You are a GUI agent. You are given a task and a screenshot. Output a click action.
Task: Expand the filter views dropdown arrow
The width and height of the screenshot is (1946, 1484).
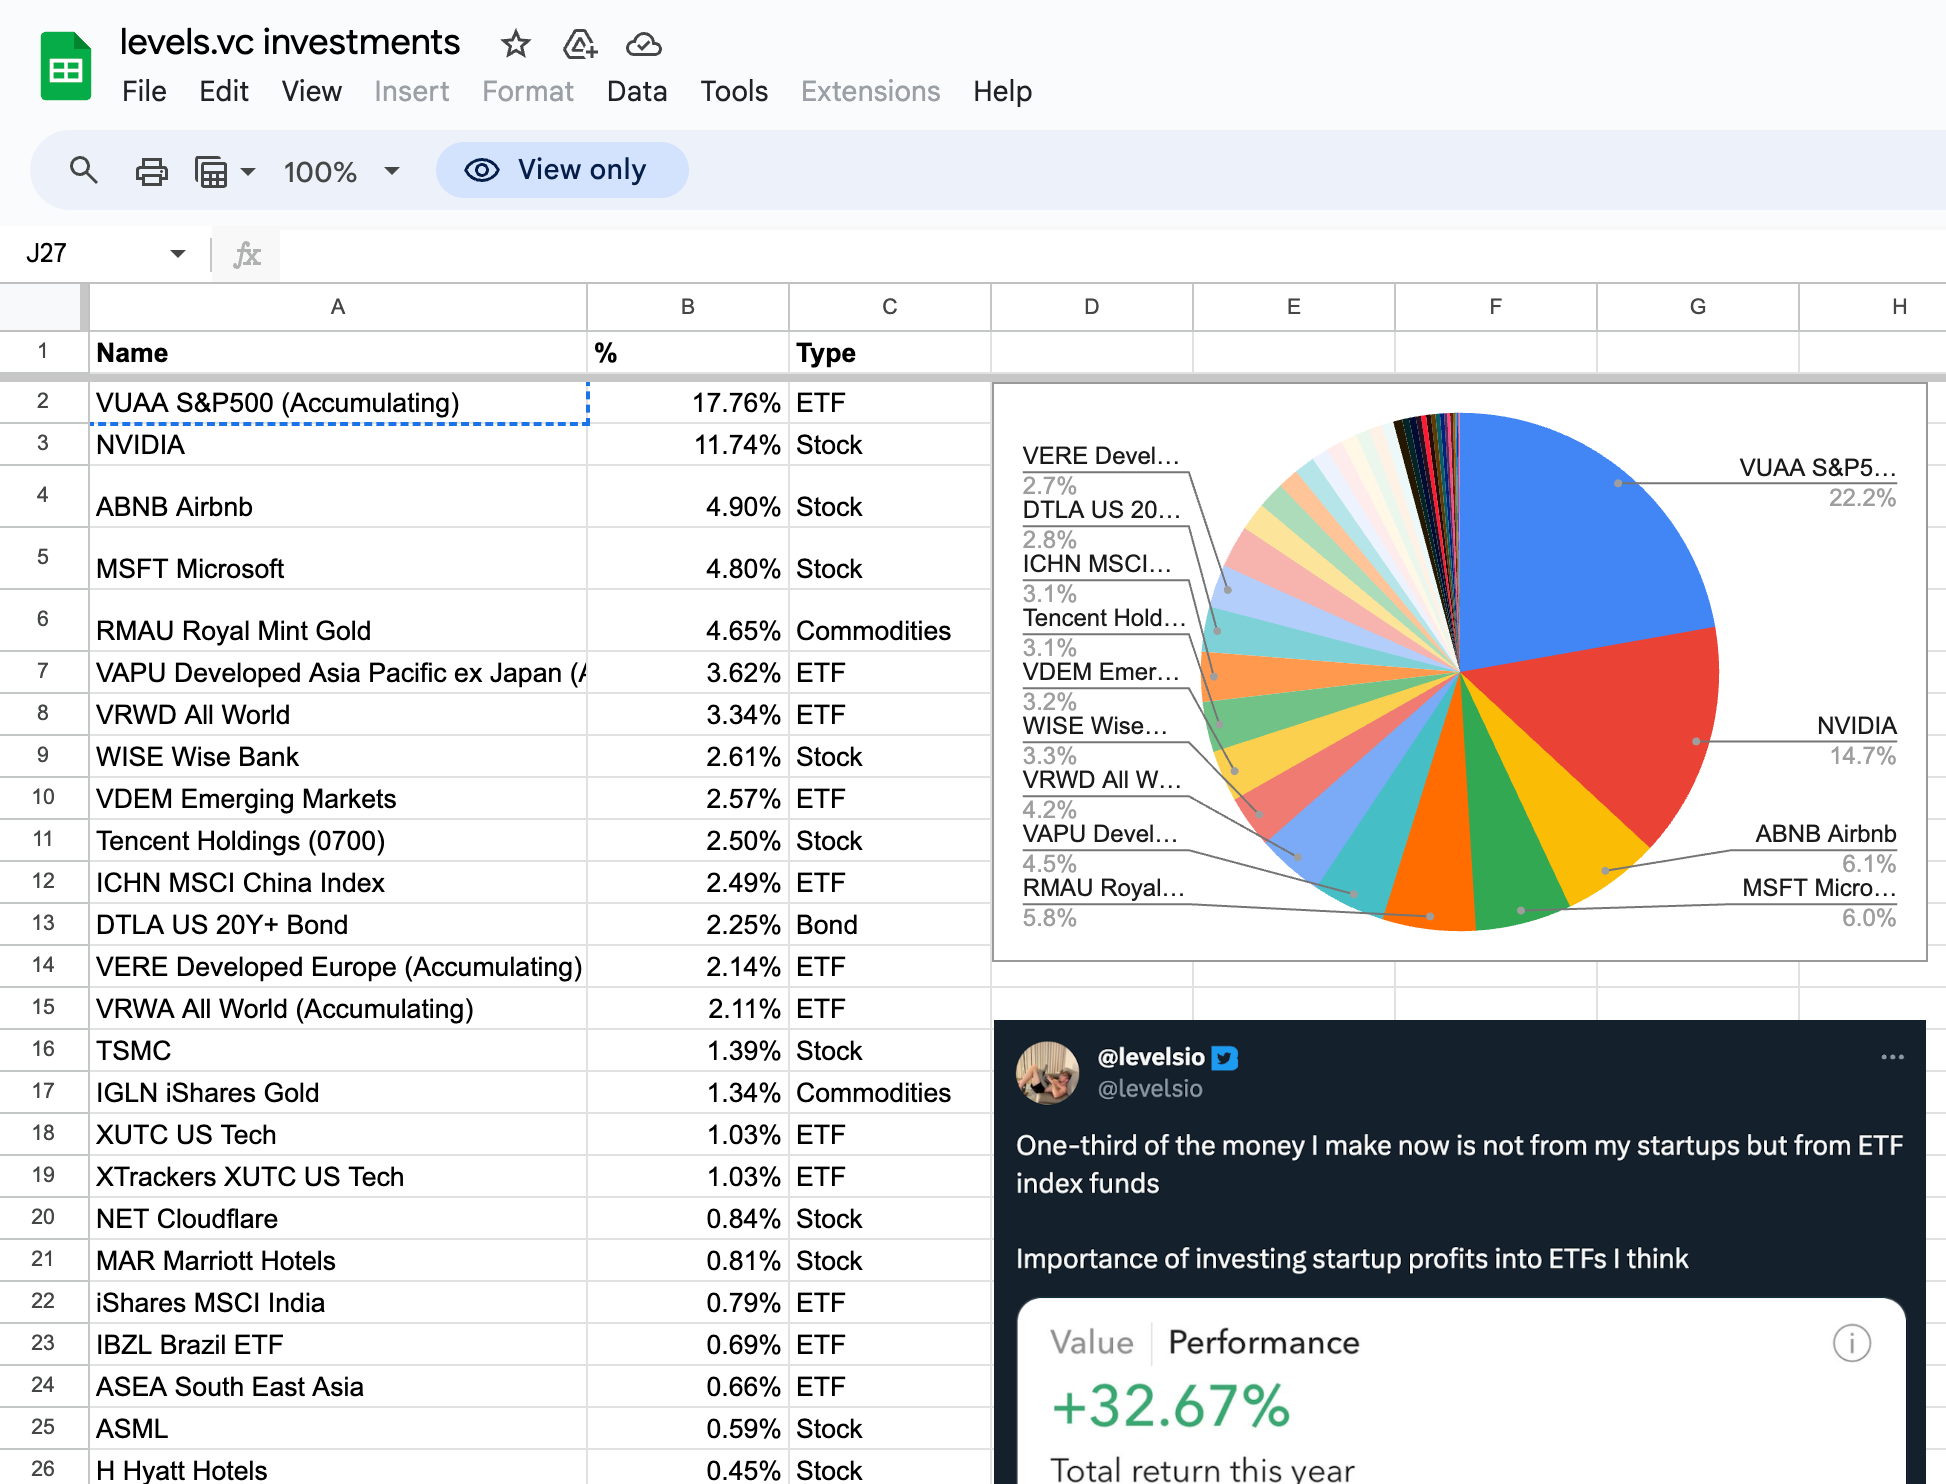(248, 171)
